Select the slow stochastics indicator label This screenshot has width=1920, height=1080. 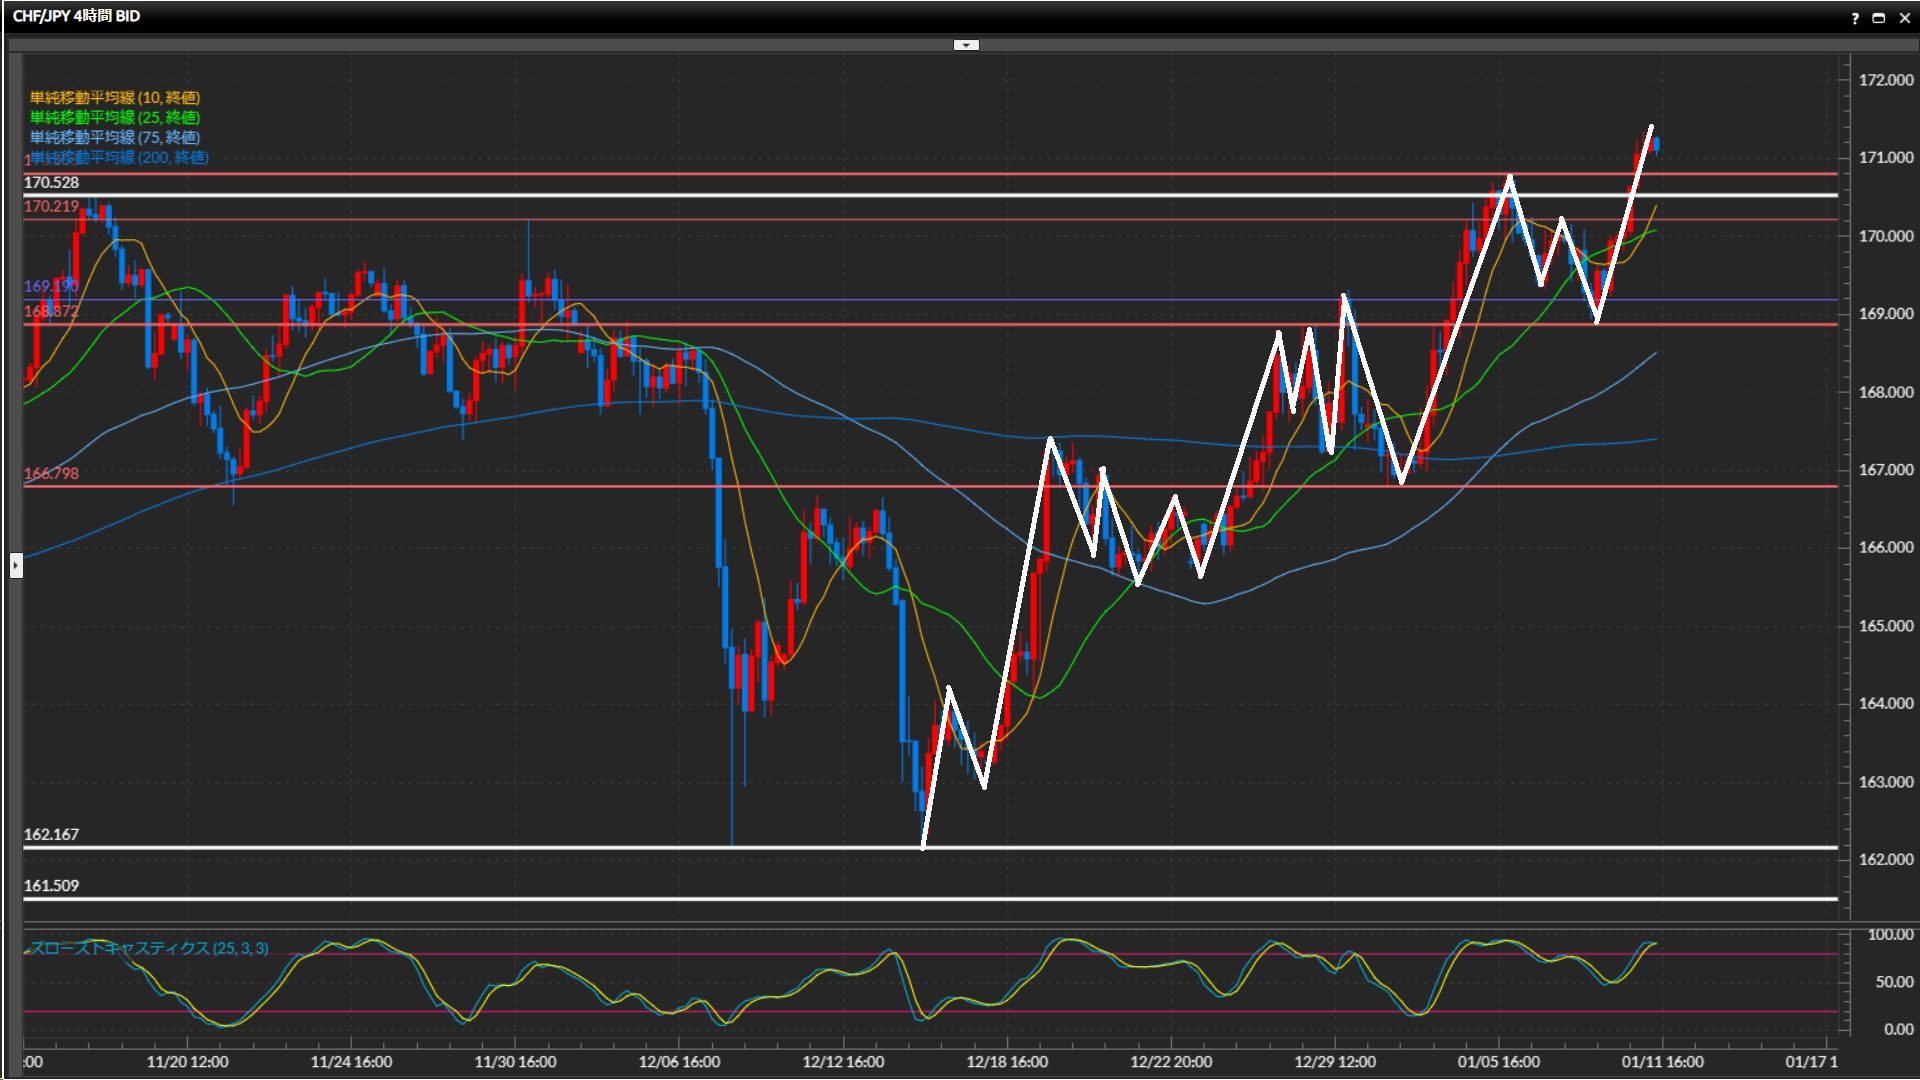[150, 948]
